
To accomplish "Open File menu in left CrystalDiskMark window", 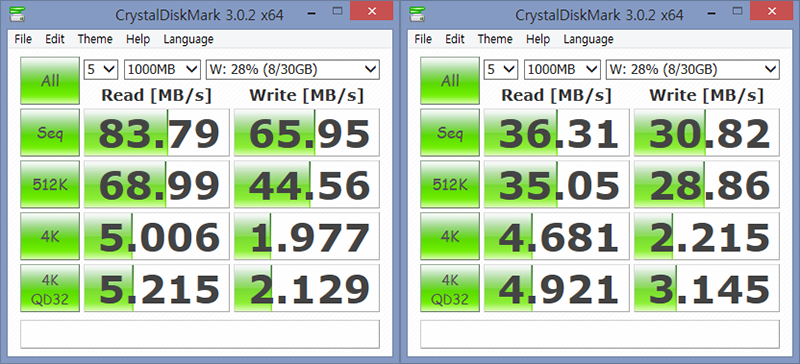I will [x=23, y=39].
